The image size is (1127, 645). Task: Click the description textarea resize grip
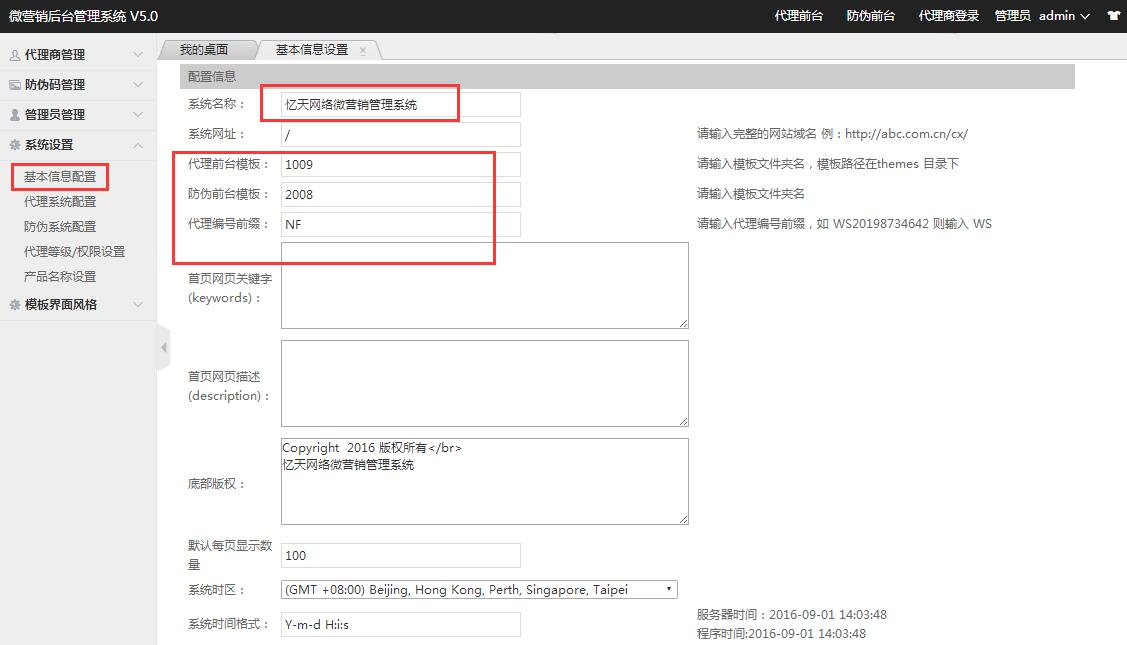684,421
